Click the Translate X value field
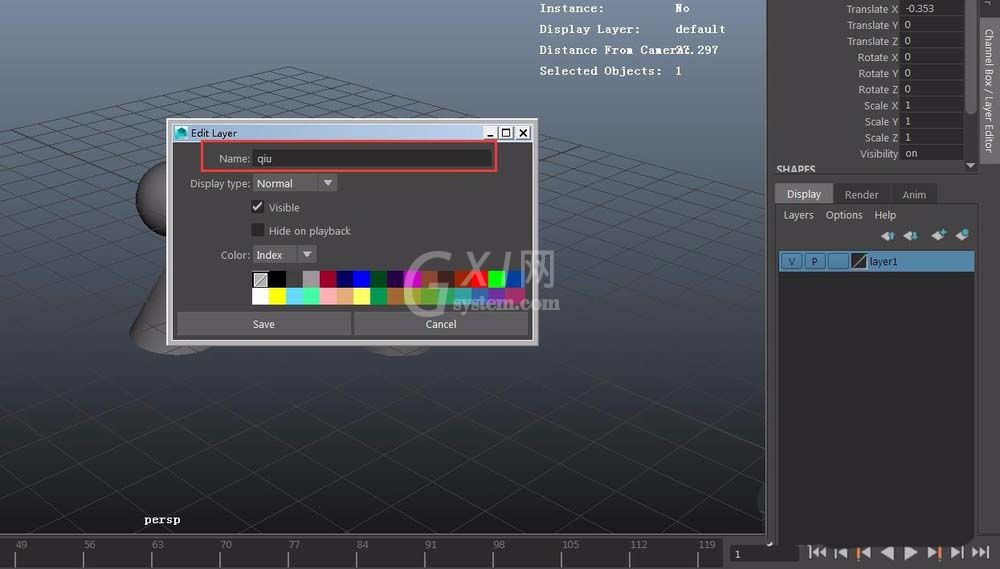Viewport: 1000px width, 569px height. pos(932,8)
